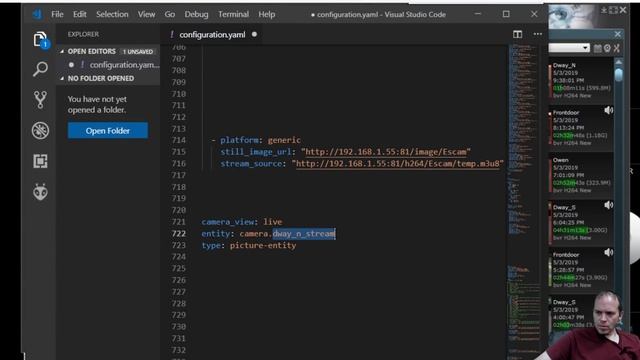640x360 pixels.
Task: Click selected text dway_n_stream on line 722
Action: coord(304,233)
